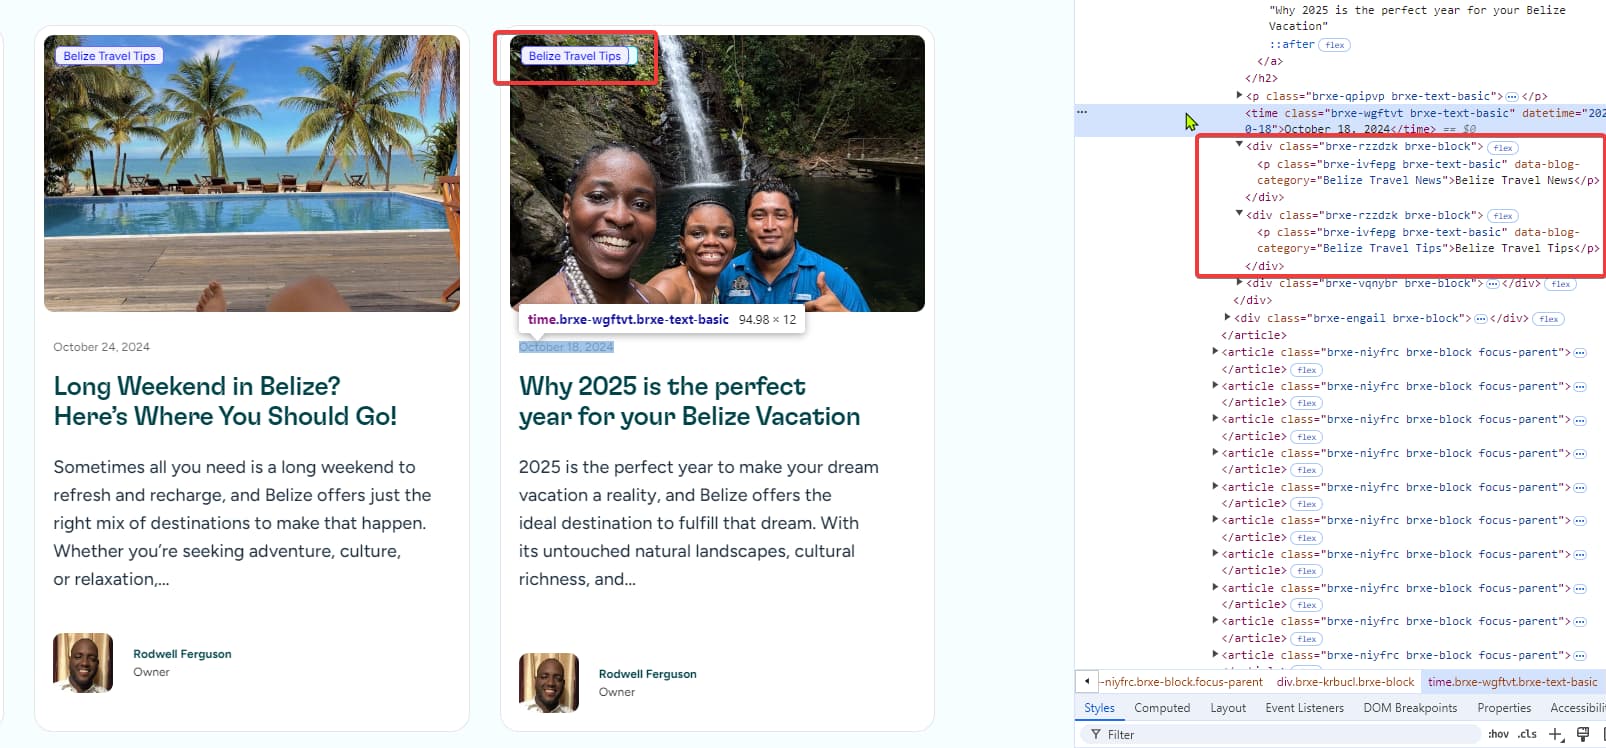Switch to the Computed tab
The width and height of the screenshot is (1606, 748).
tap(1161, 708)
